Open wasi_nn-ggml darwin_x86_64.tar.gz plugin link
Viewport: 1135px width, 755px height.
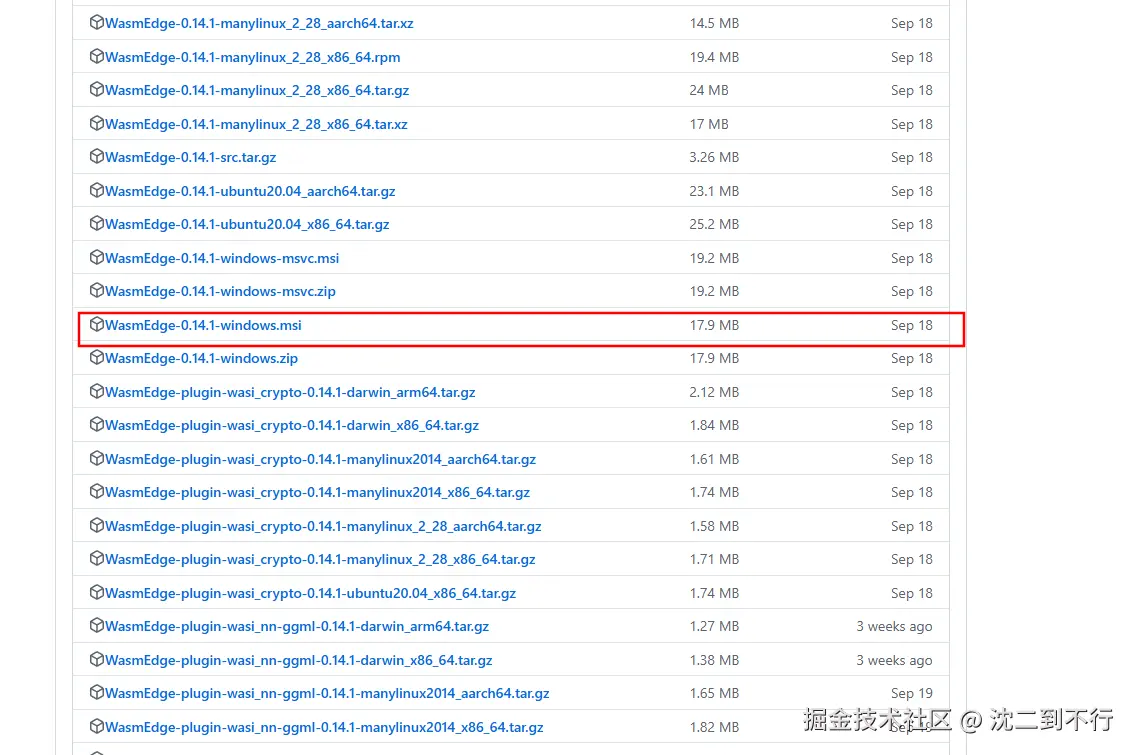click(299, 660)
